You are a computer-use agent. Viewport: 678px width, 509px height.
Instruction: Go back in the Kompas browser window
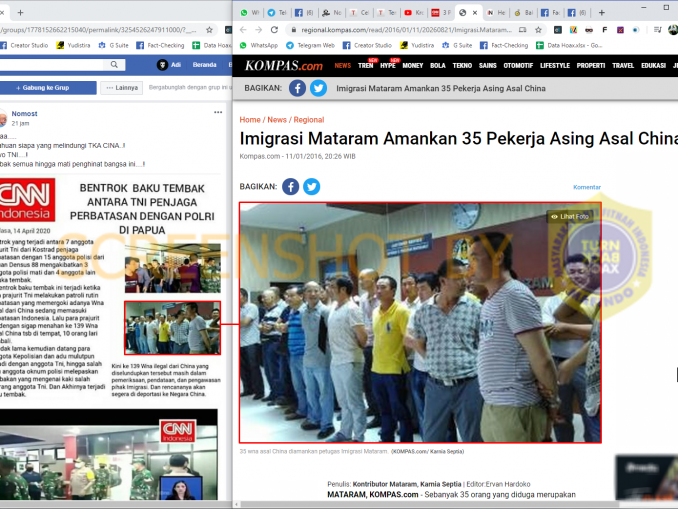point(243,30)
